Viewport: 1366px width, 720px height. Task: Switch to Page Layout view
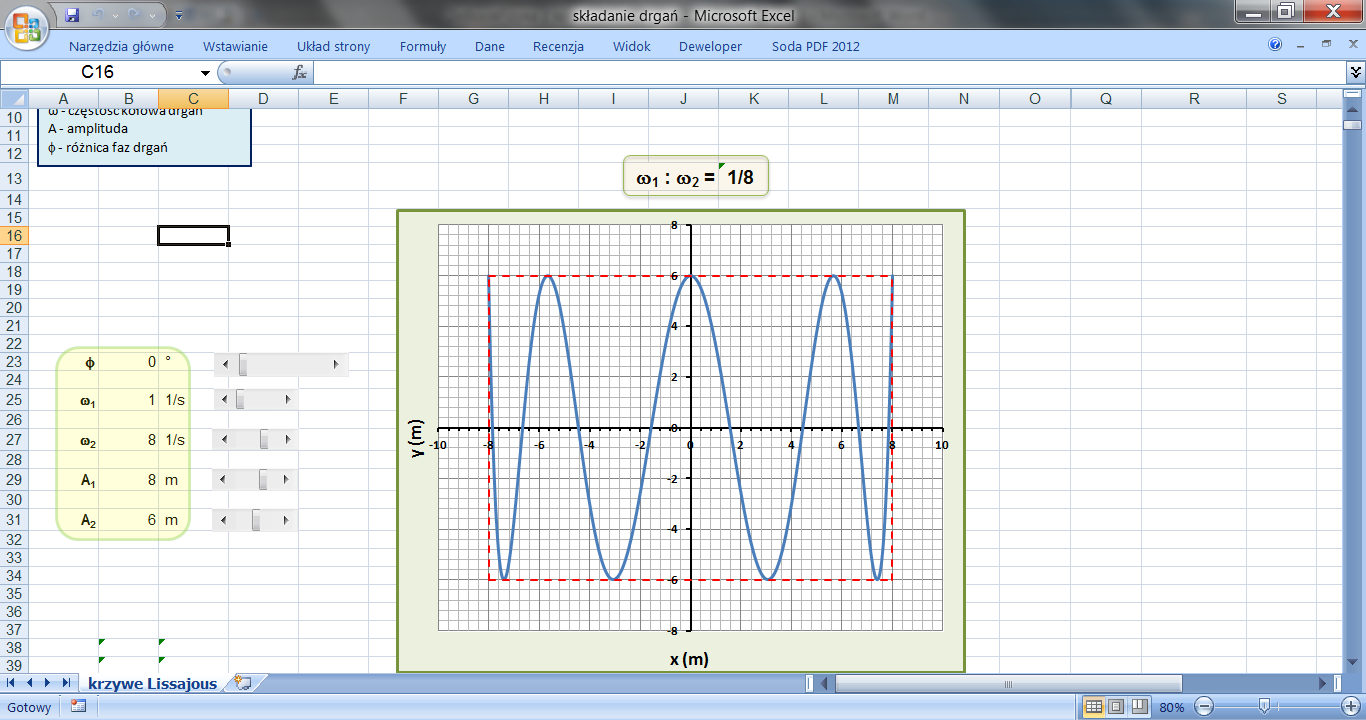tap(1116, 706)
